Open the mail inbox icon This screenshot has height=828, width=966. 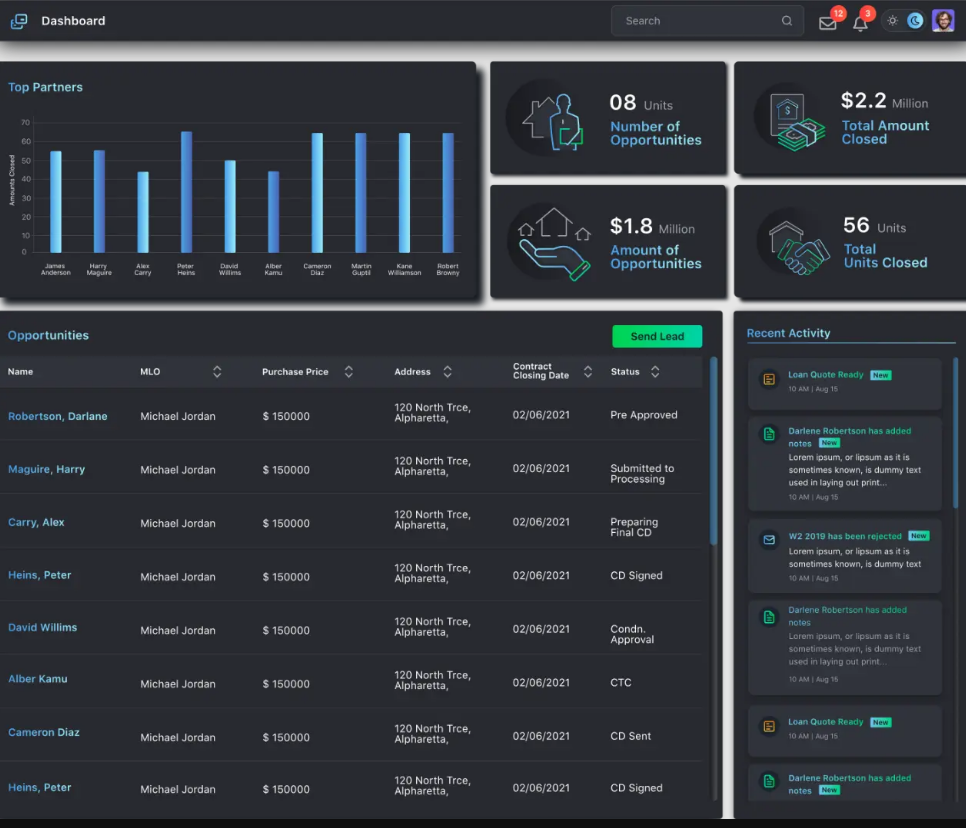click(x=827, y=23)
